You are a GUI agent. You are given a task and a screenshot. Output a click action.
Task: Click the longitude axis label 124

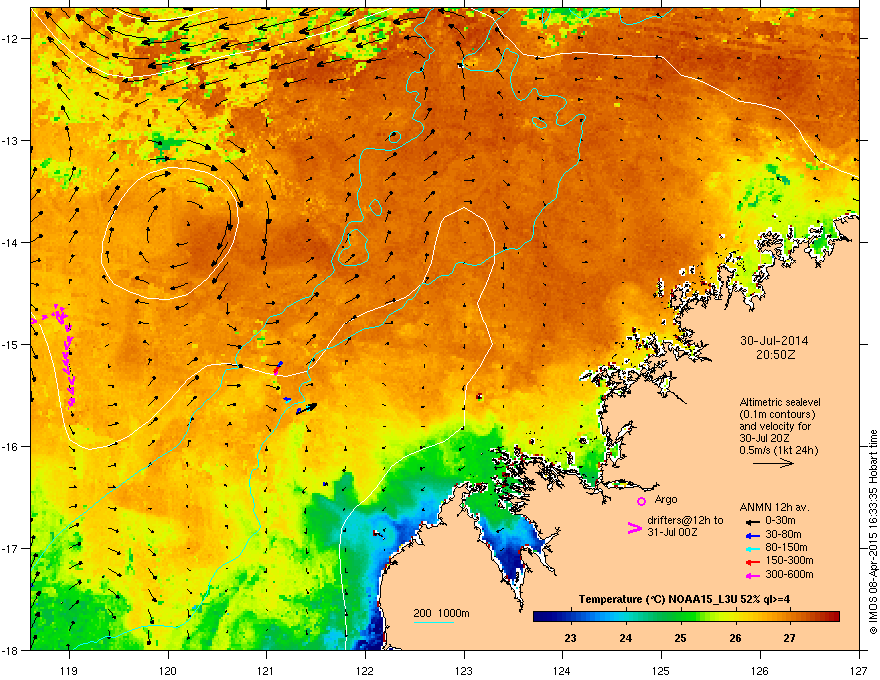click(x=562, y=671)
